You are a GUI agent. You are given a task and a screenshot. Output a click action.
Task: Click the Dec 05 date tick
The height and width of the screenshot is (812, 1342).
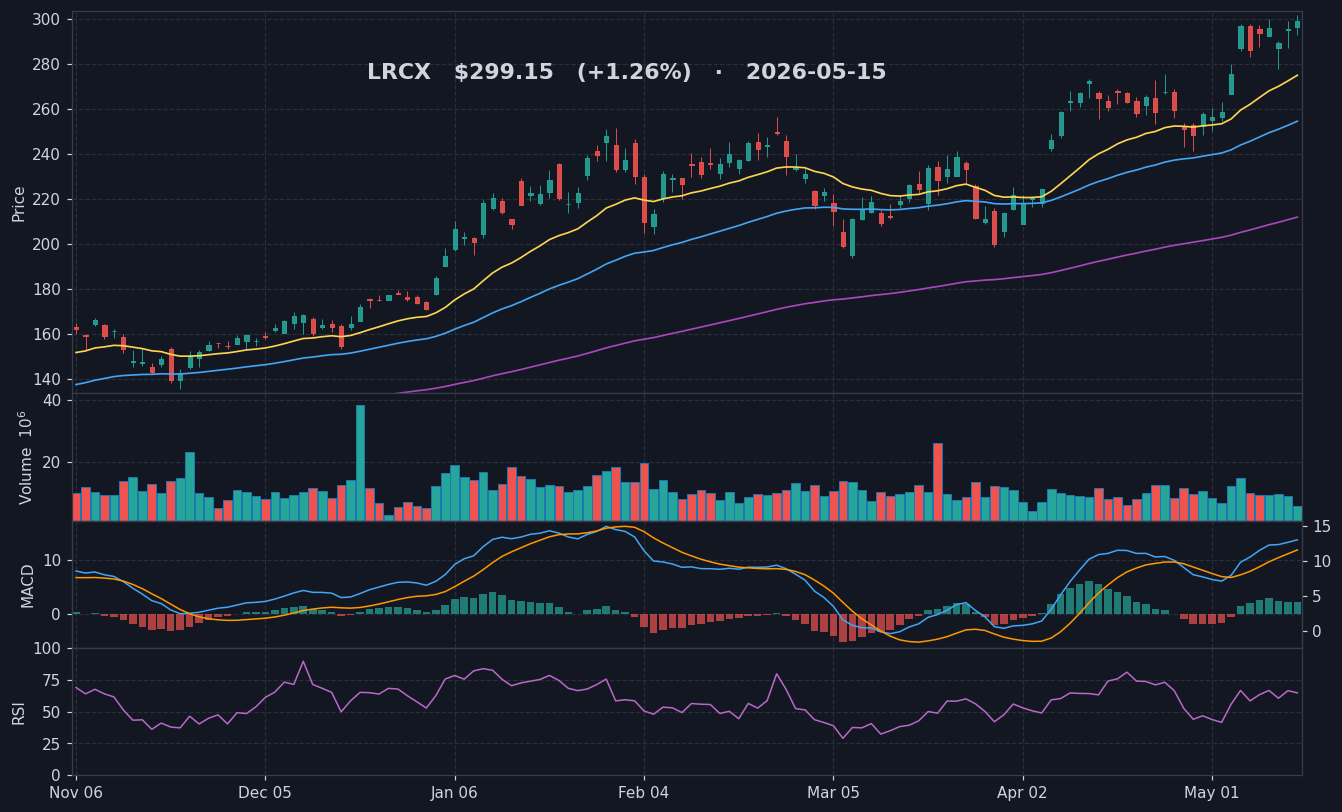tap(265, 792)
